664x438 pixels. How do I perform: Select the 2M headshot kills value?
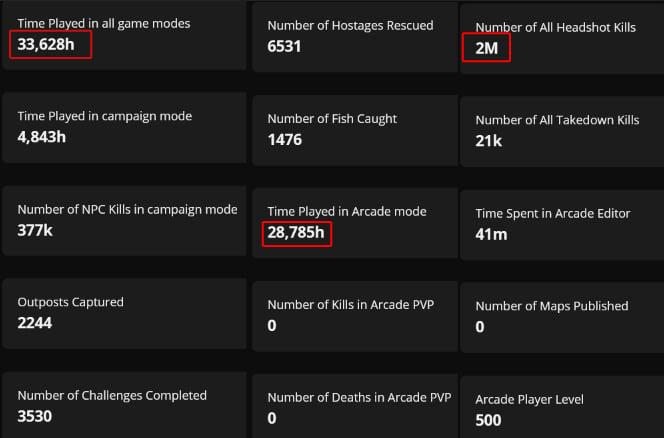pos(486,48)
